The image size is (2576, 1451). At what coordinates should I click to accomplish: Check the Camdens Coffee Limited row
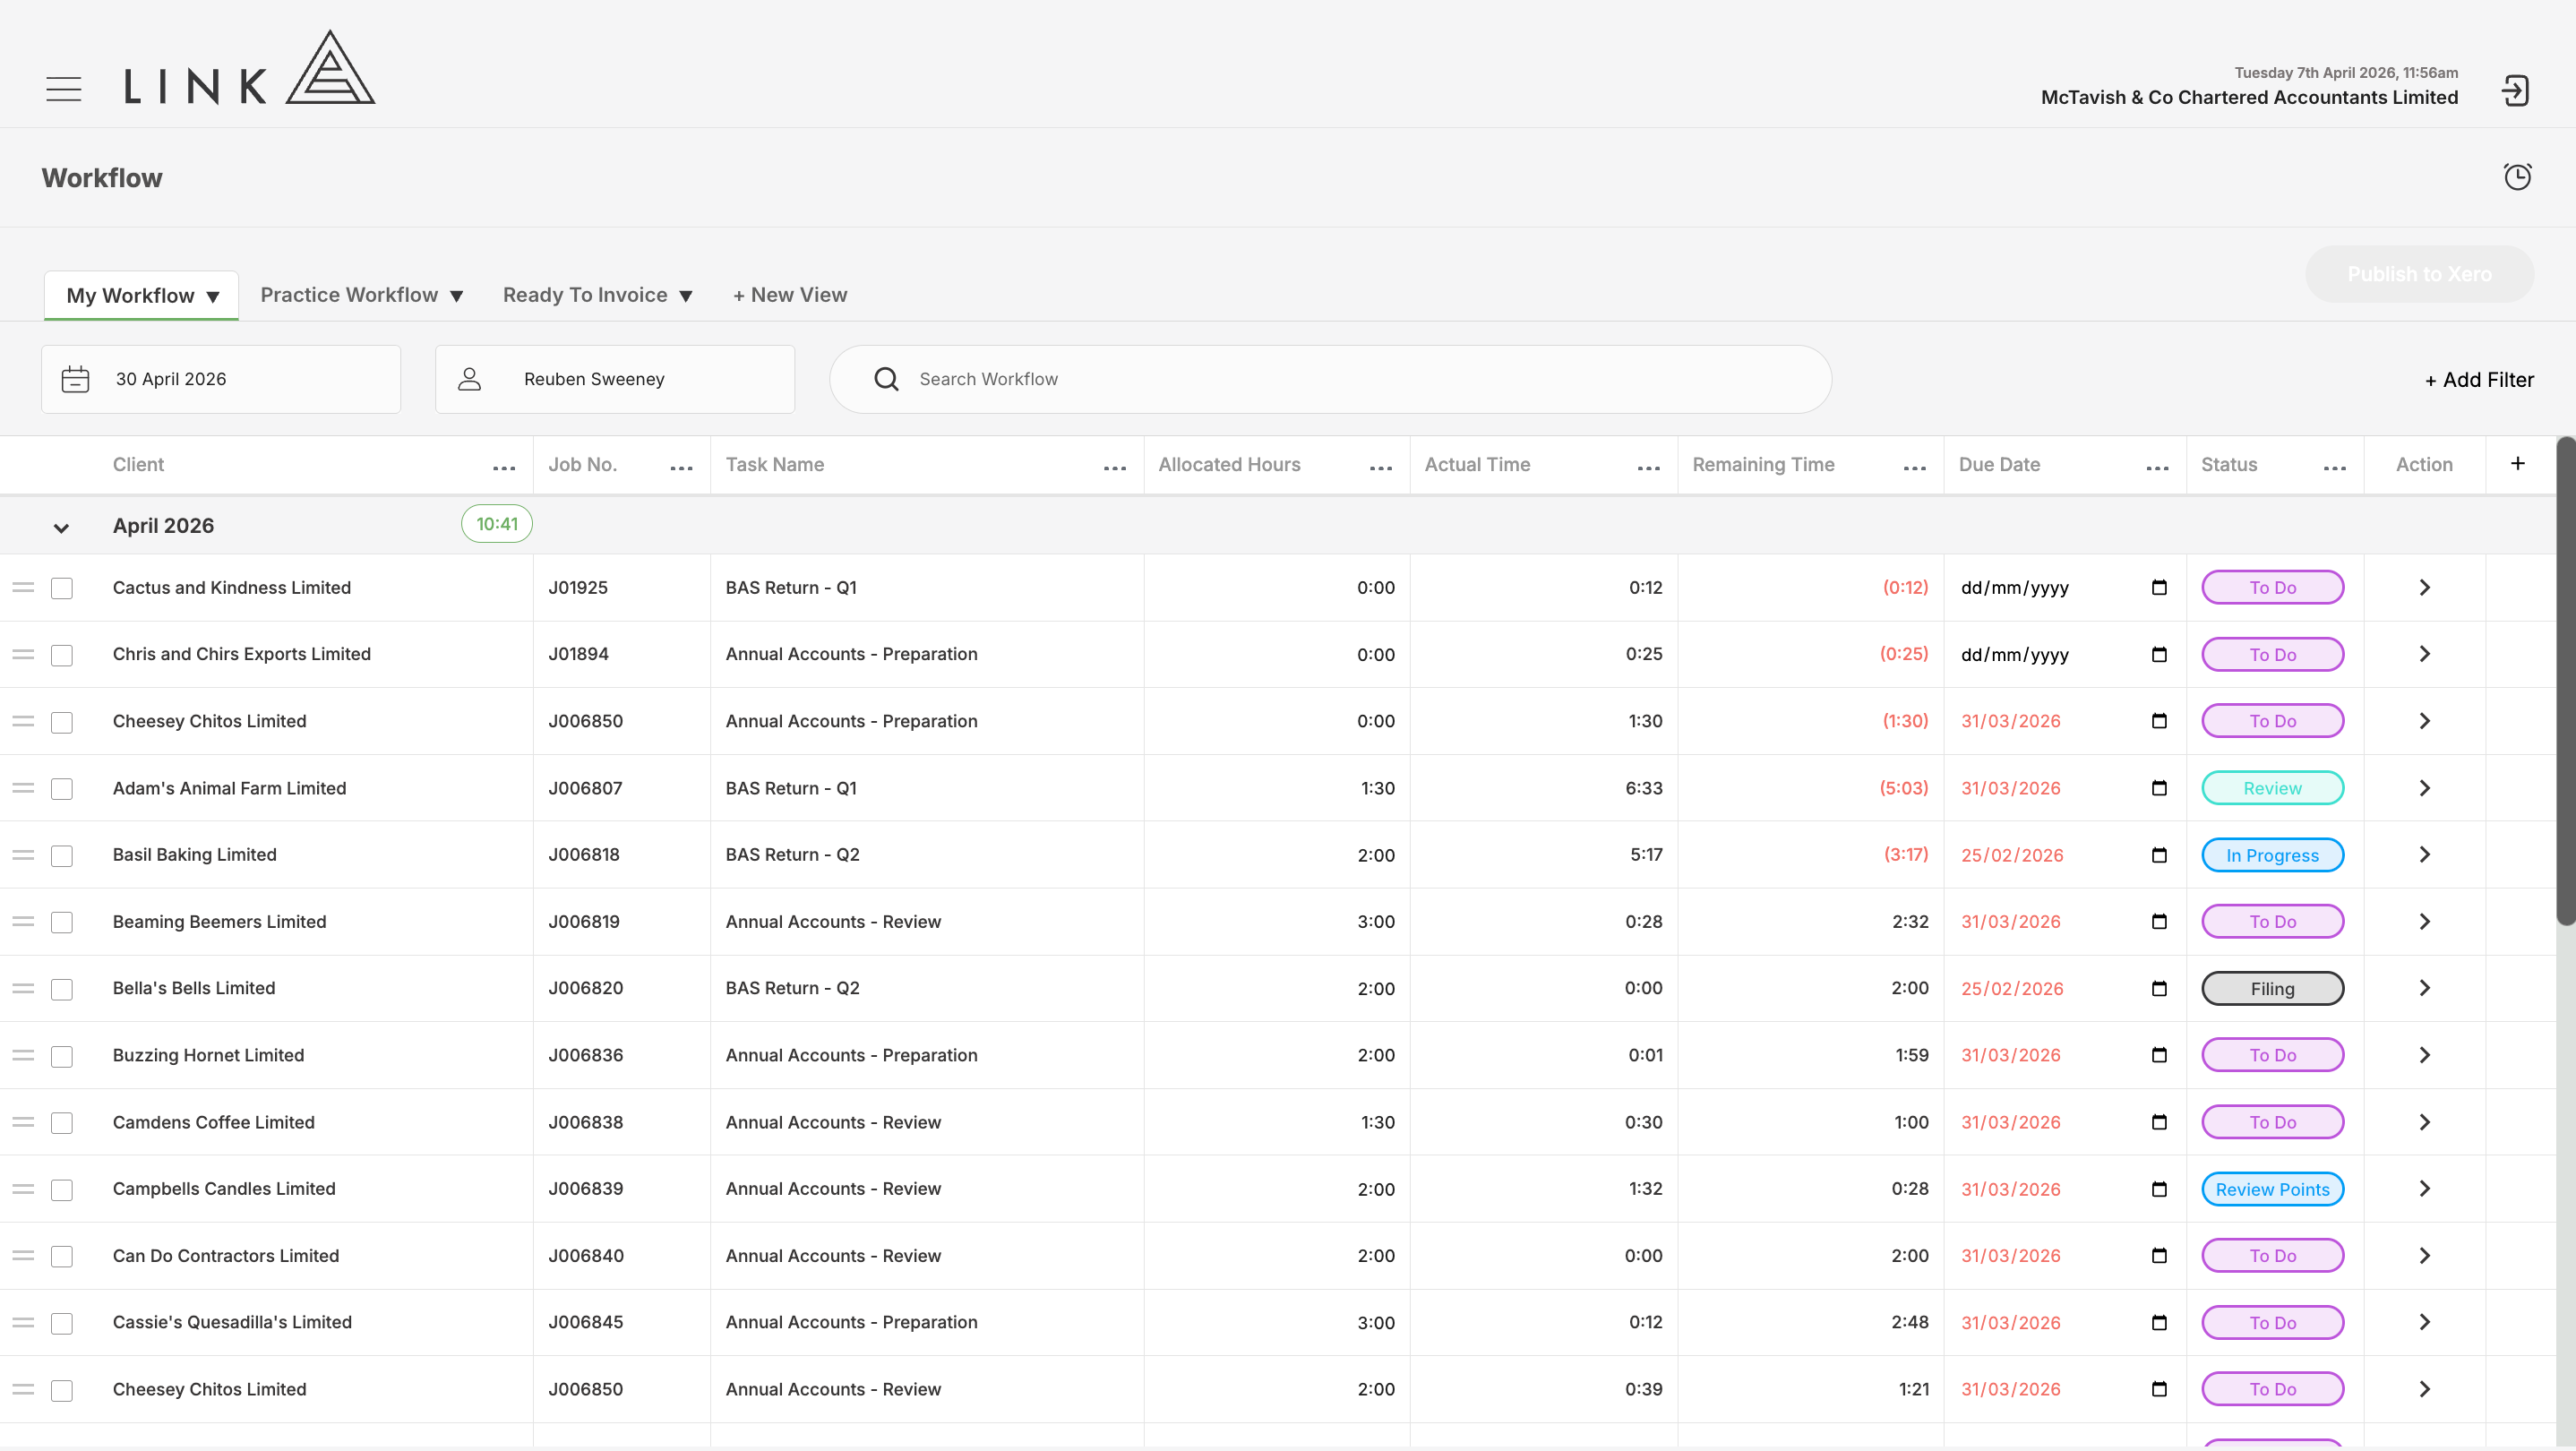[62, 1123]
